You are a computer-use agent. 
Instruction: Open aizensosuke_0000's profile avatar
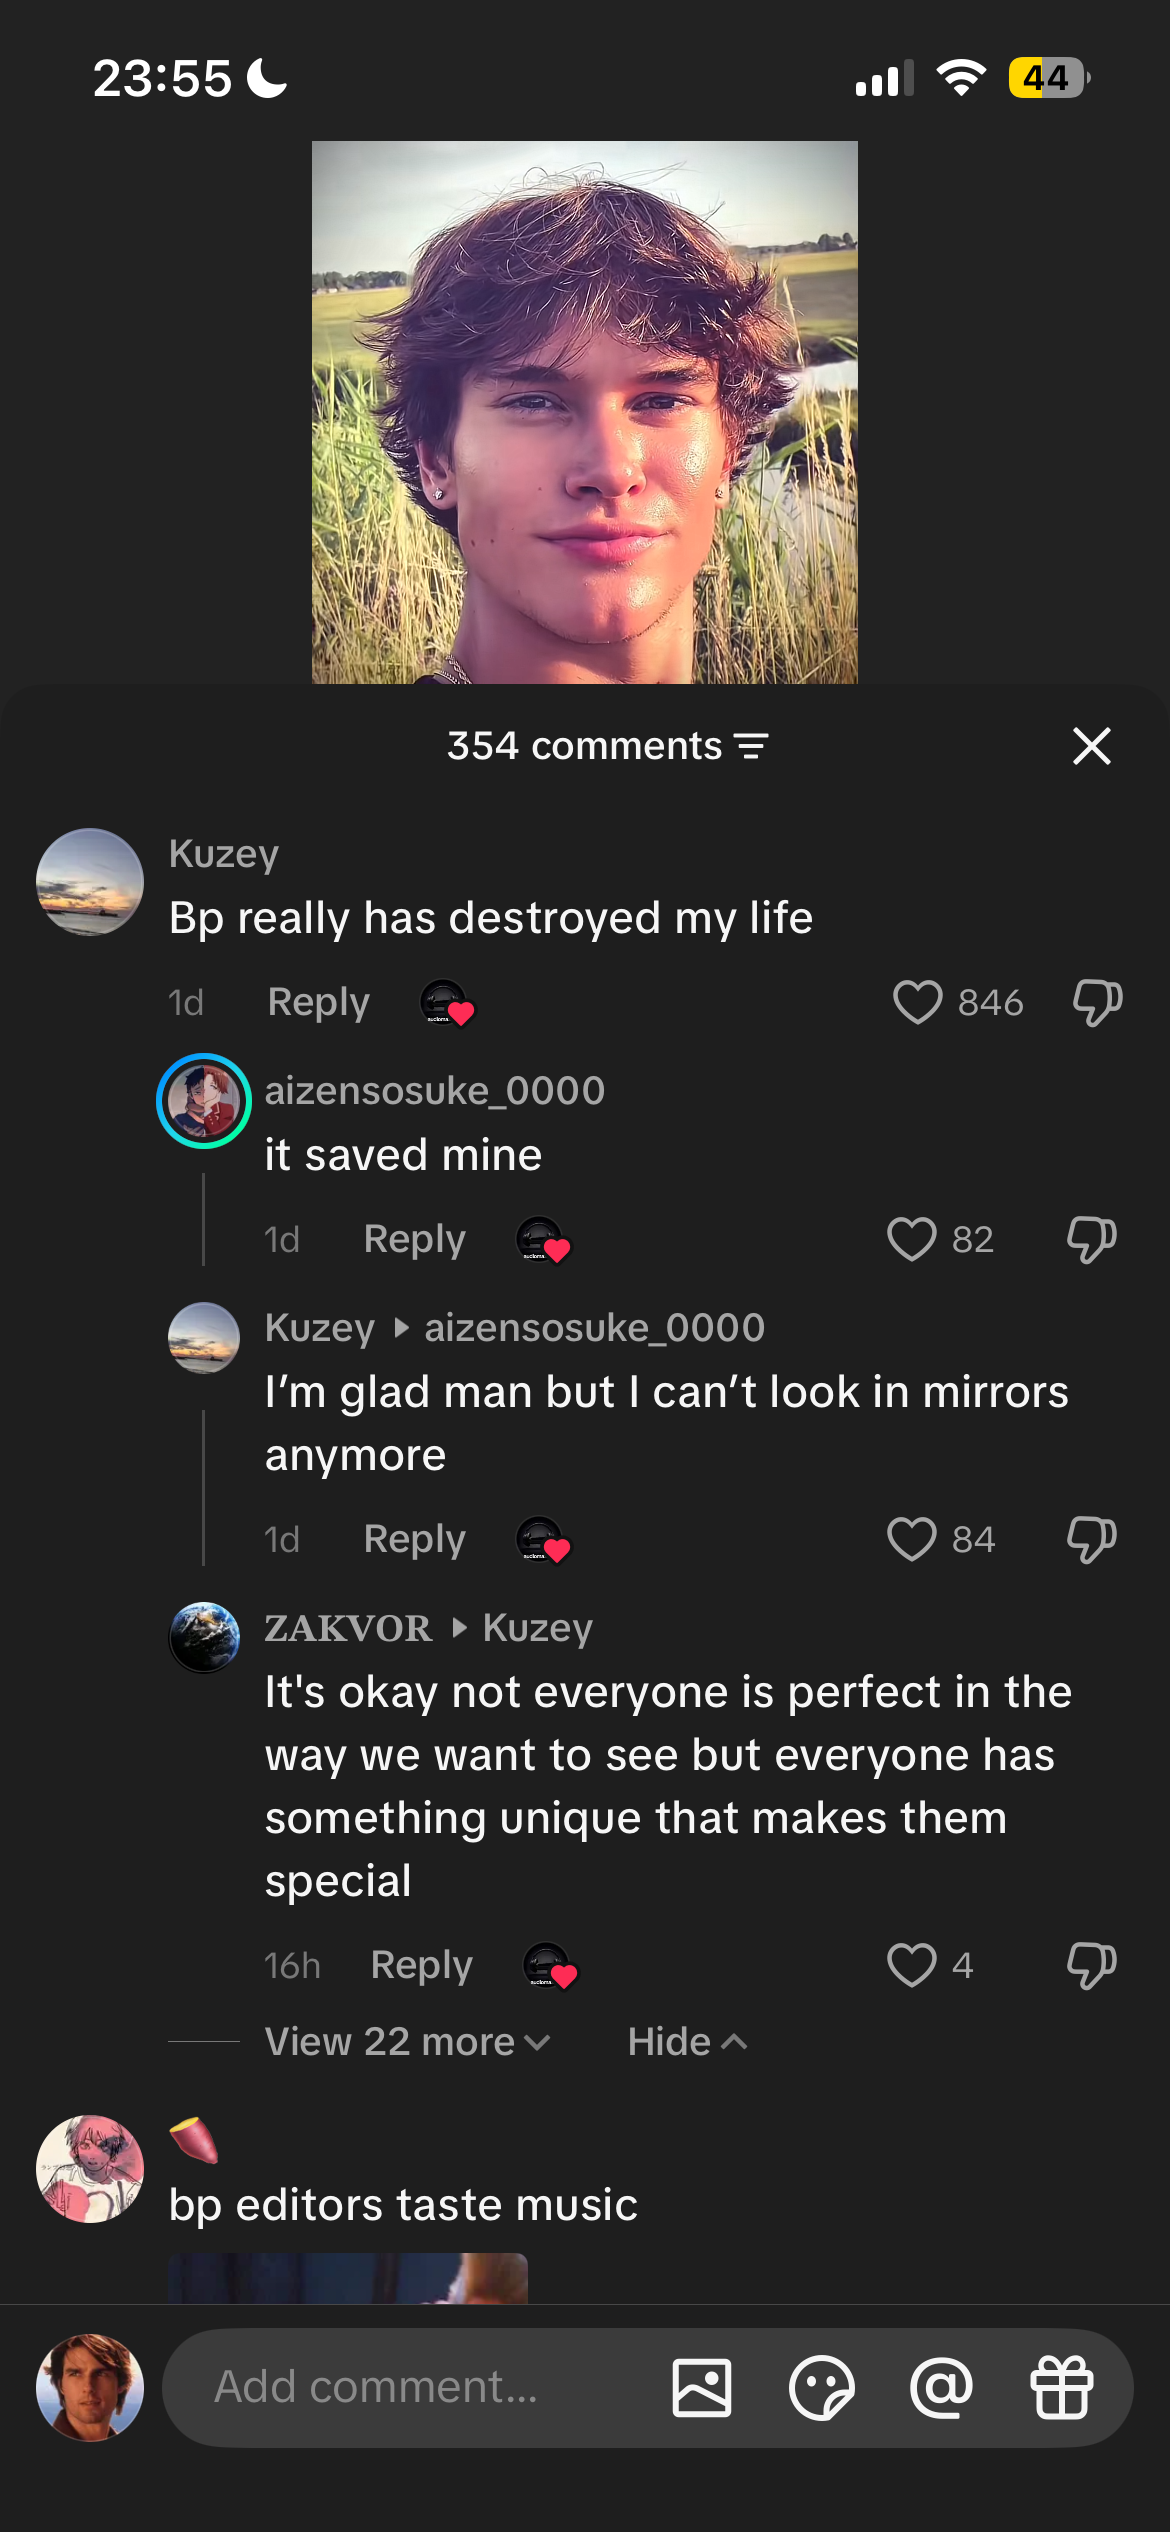point(204,1101)
